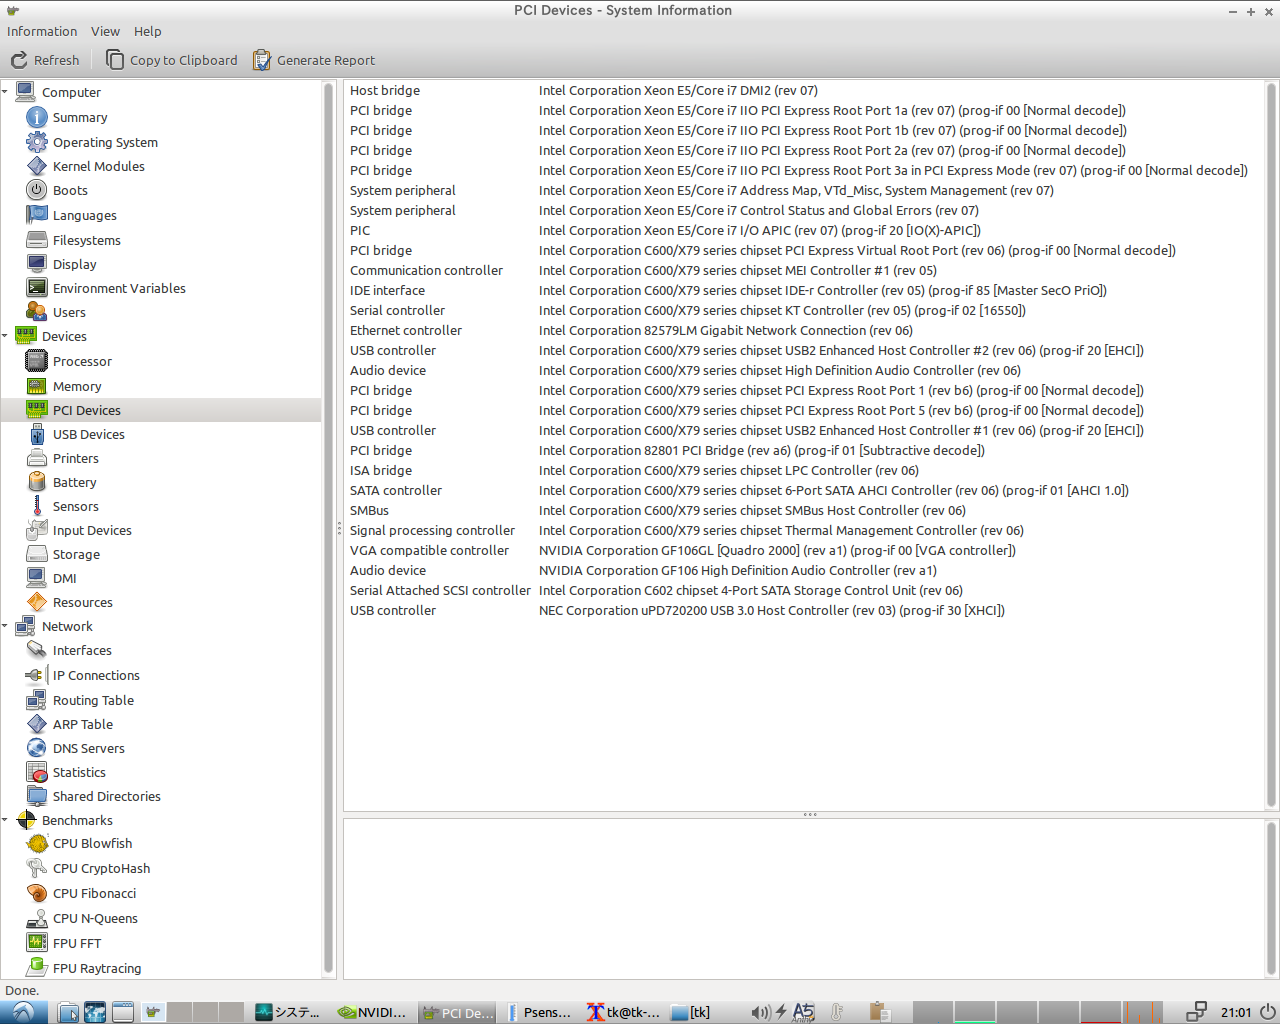Collapse the Benchmarks tree group
1280x1024 pixels.
point(6,820)
